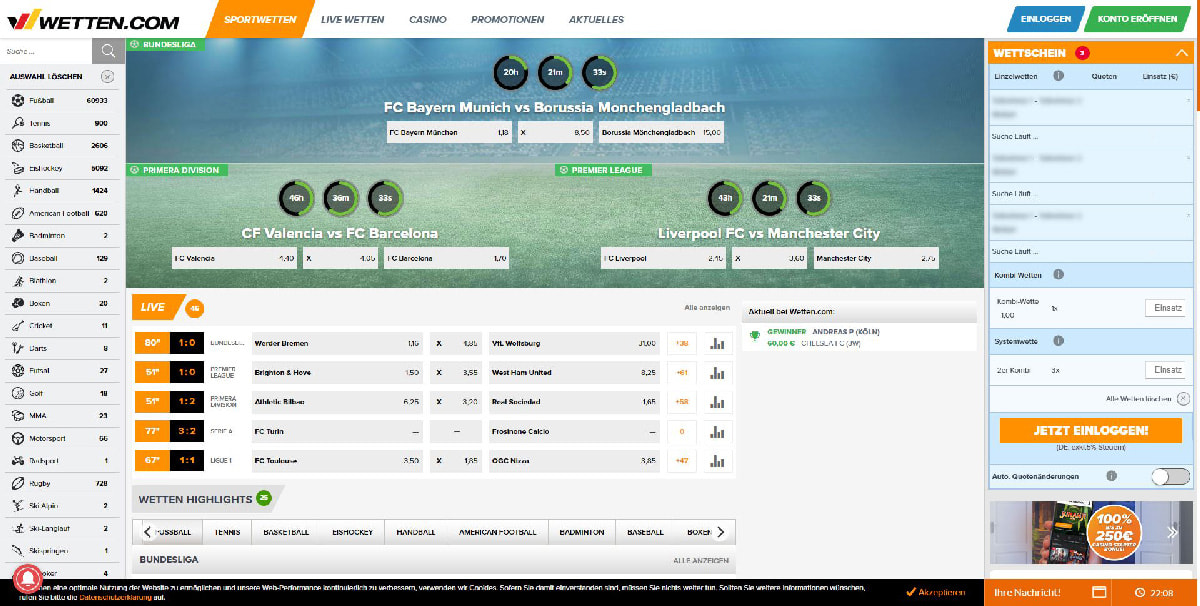Switch highlights to Basketball tab
The height and width of the screenshot is (606, 1200).
coord(286,532)
